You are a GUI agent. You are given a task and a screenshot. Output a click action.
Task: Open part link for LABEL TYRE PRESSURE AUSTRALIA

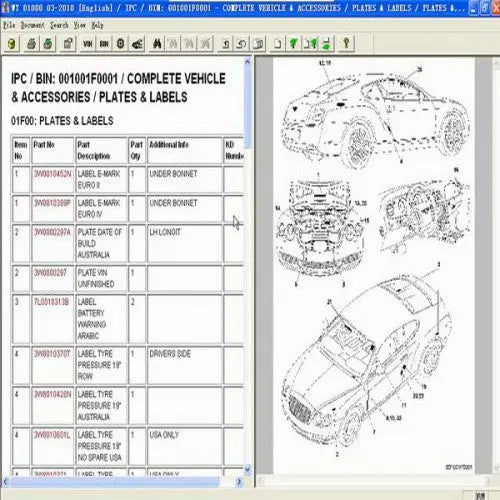tap(52, 394)
